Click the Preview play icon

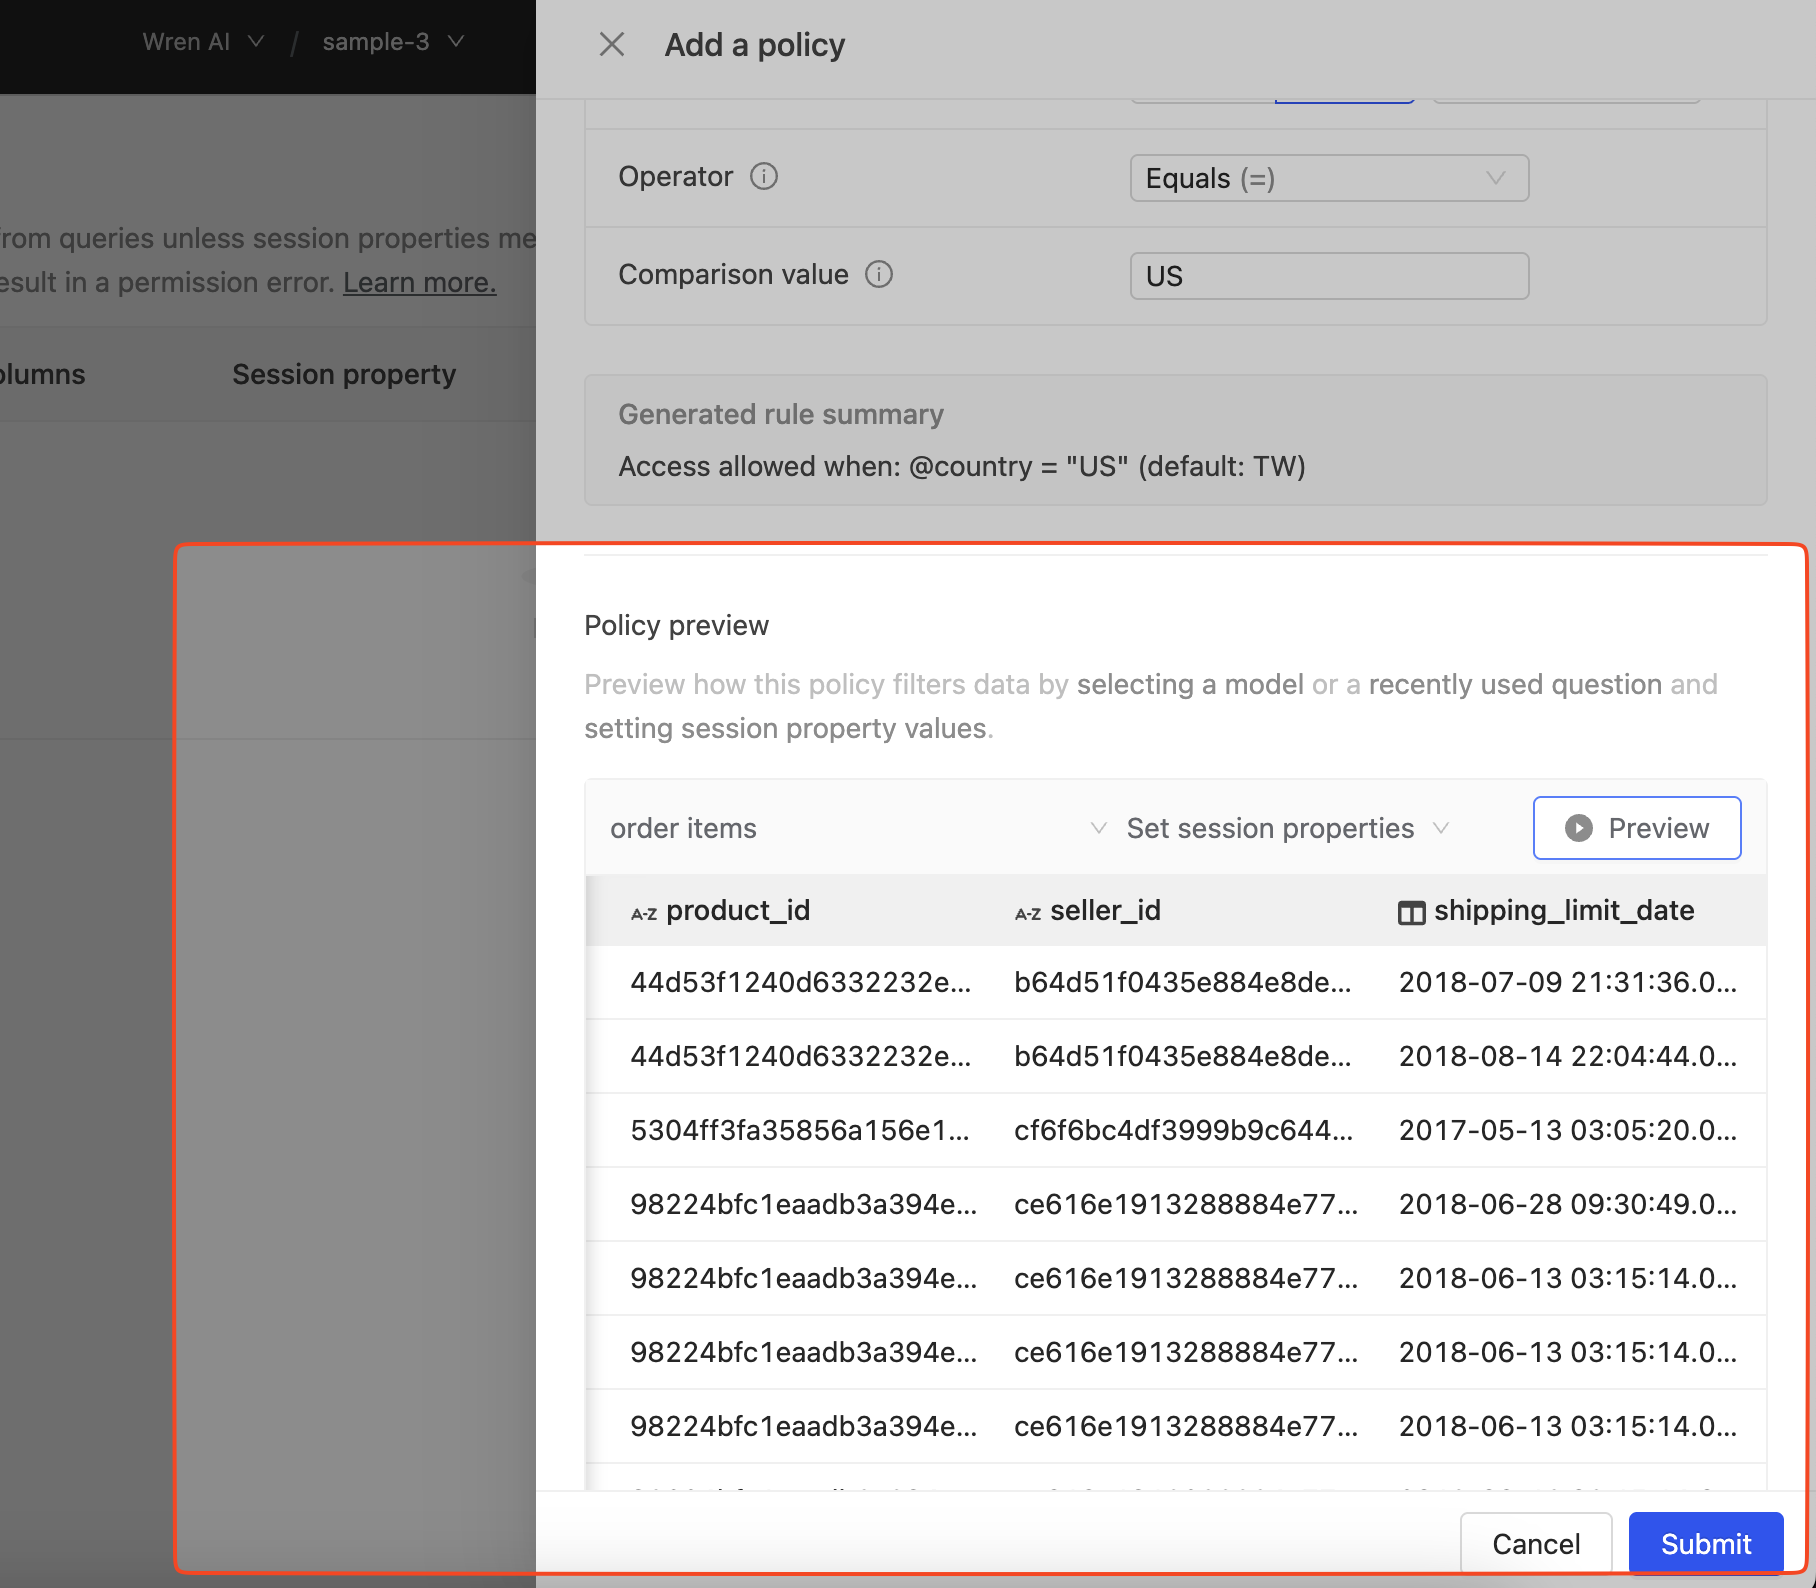point(1579,828)
